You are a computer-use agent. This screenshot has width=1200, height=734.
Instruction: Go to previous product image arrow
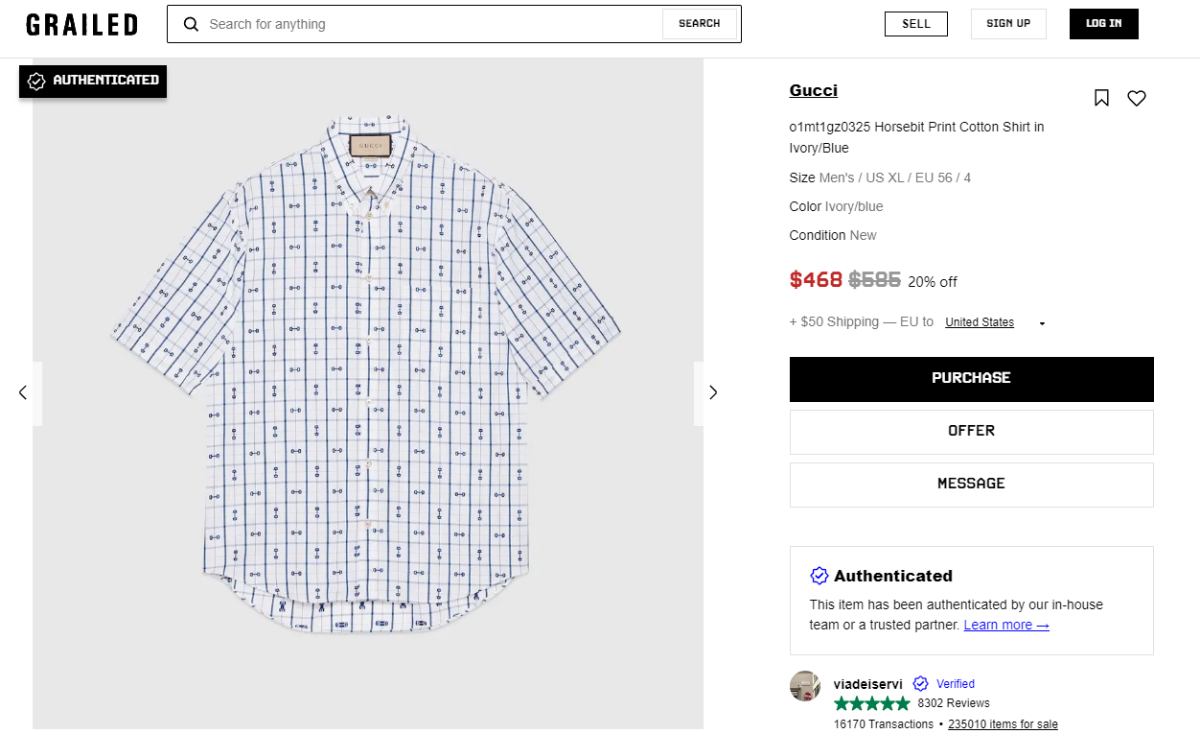point(23,393)
